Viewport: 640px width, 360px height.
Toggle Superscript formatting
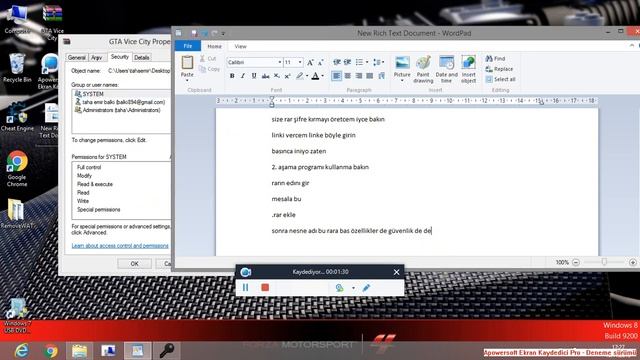287,76
